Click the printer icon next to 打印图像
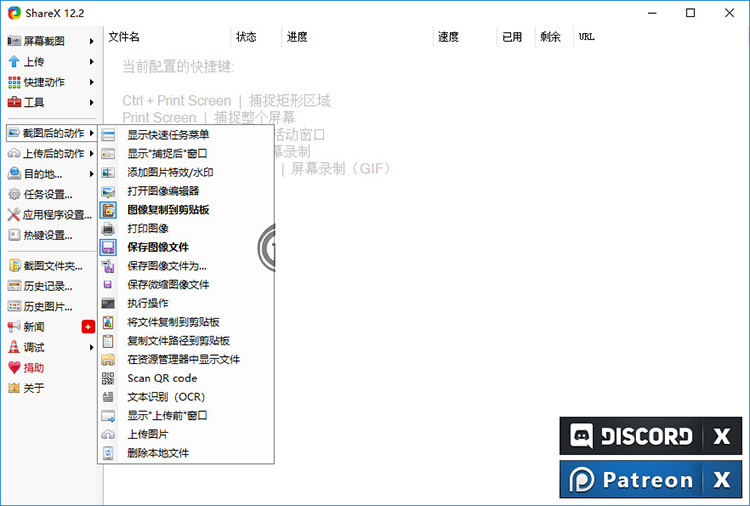 click(x=108, y=228)
